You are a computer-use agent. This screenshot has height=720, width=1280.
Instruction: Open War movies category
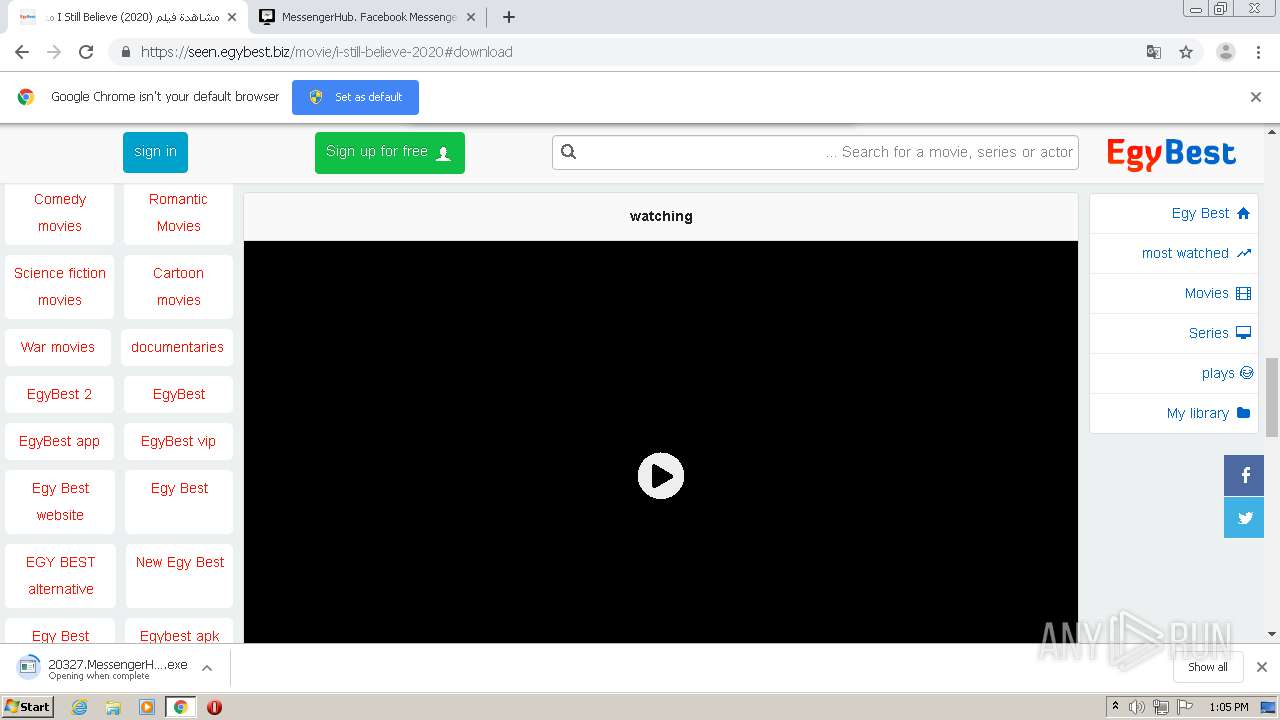tap(58, 347)
